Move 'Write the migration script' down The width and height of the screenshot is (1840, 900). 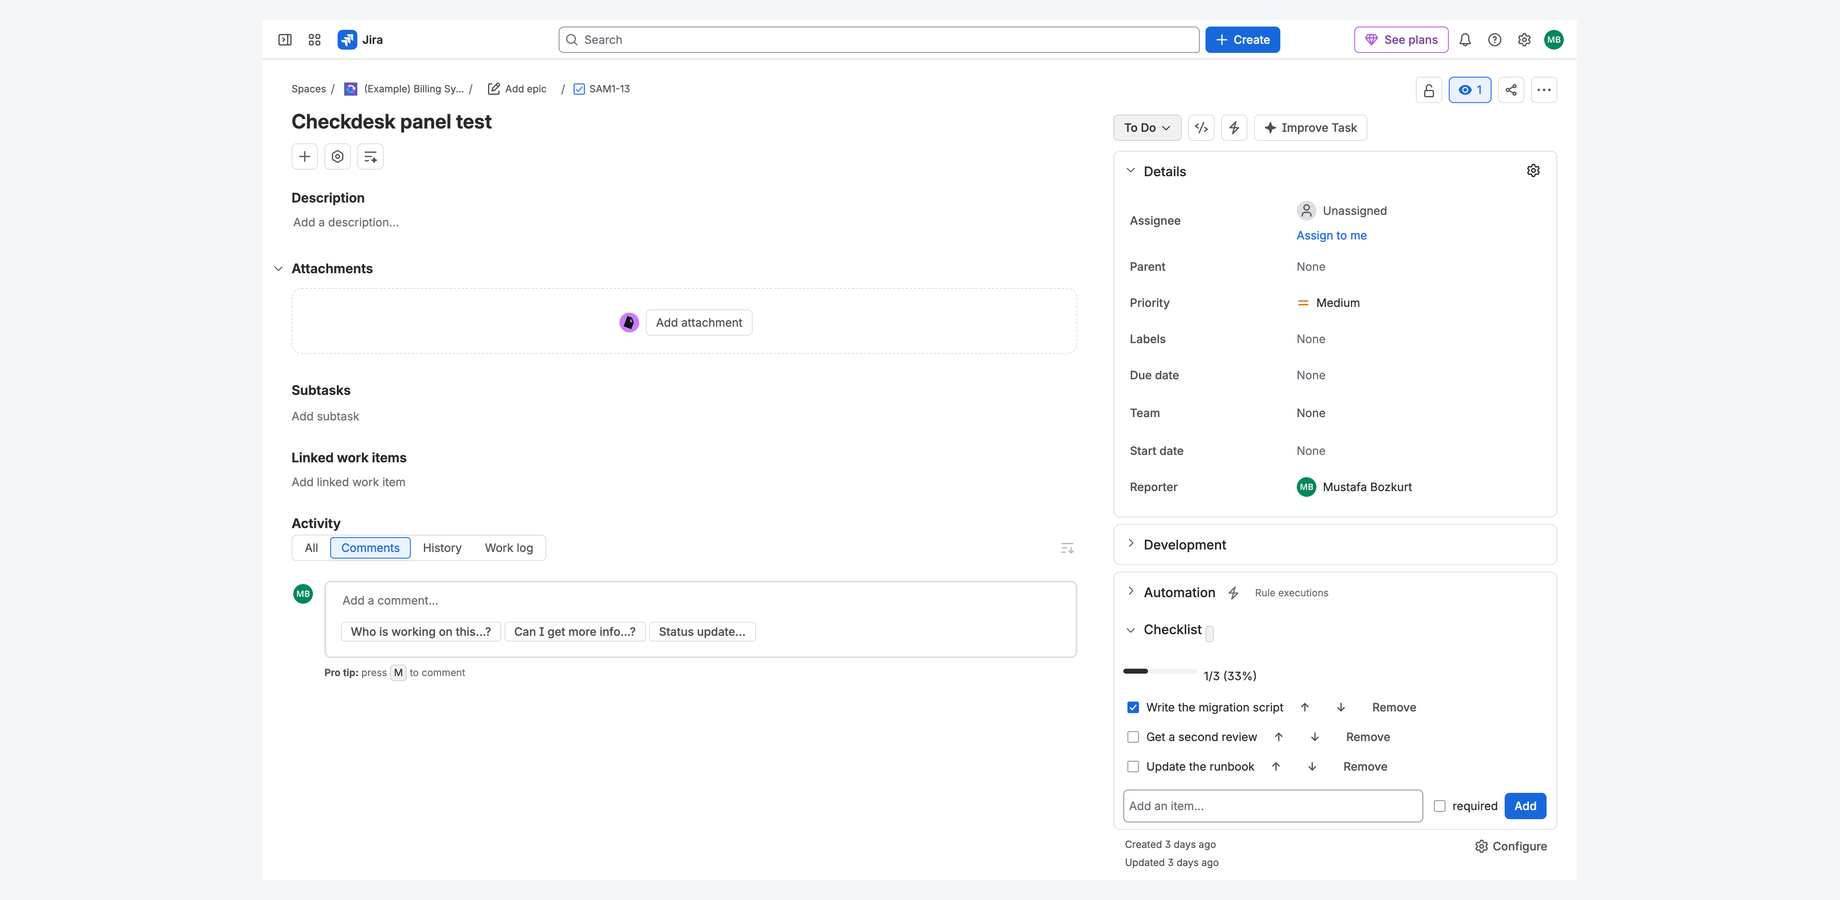[1341, 708]
